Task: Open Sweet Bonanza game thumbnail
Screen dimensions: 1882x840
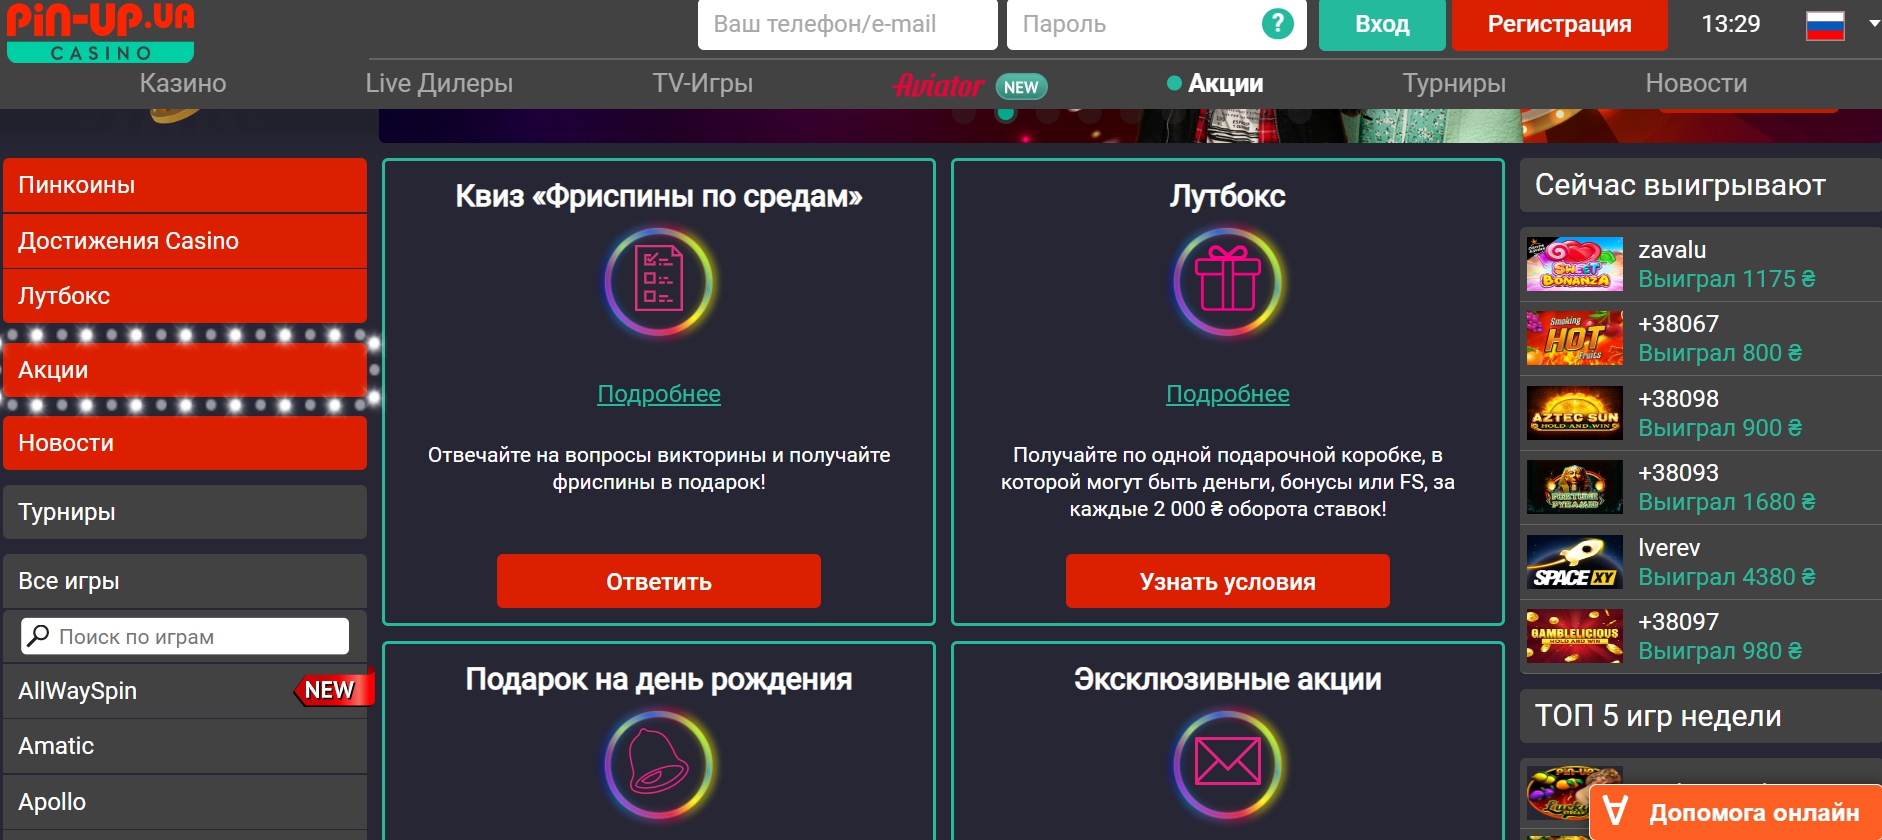Action: click(1575, 264)
